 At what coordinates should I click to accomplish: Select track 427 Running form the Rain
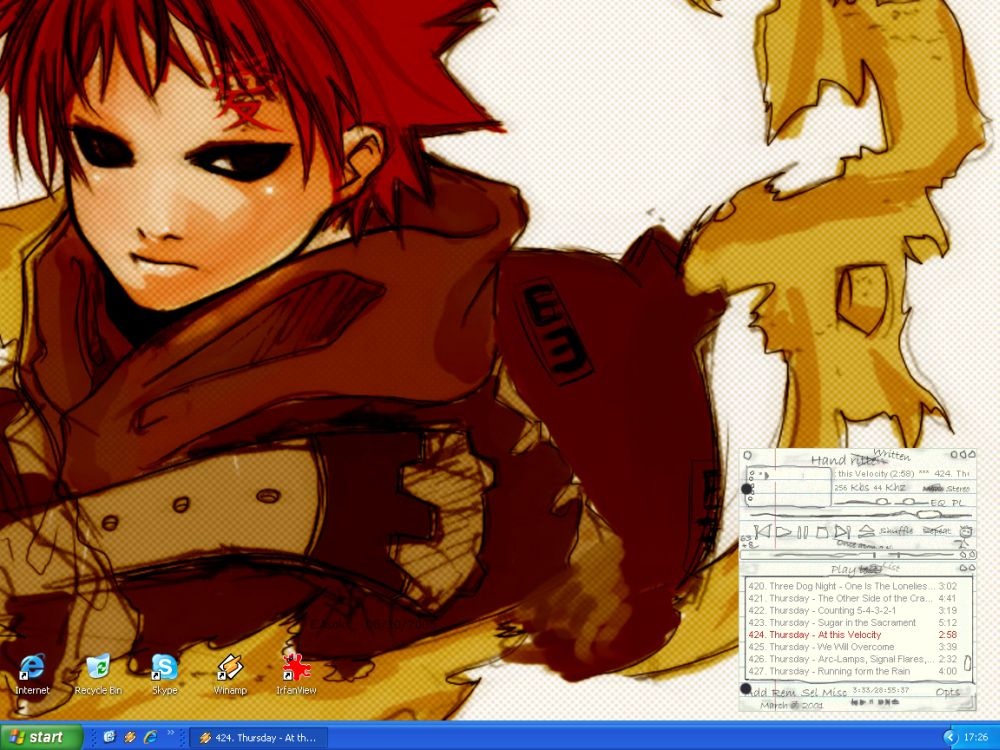pyautogui.click(x=853, y=671)
